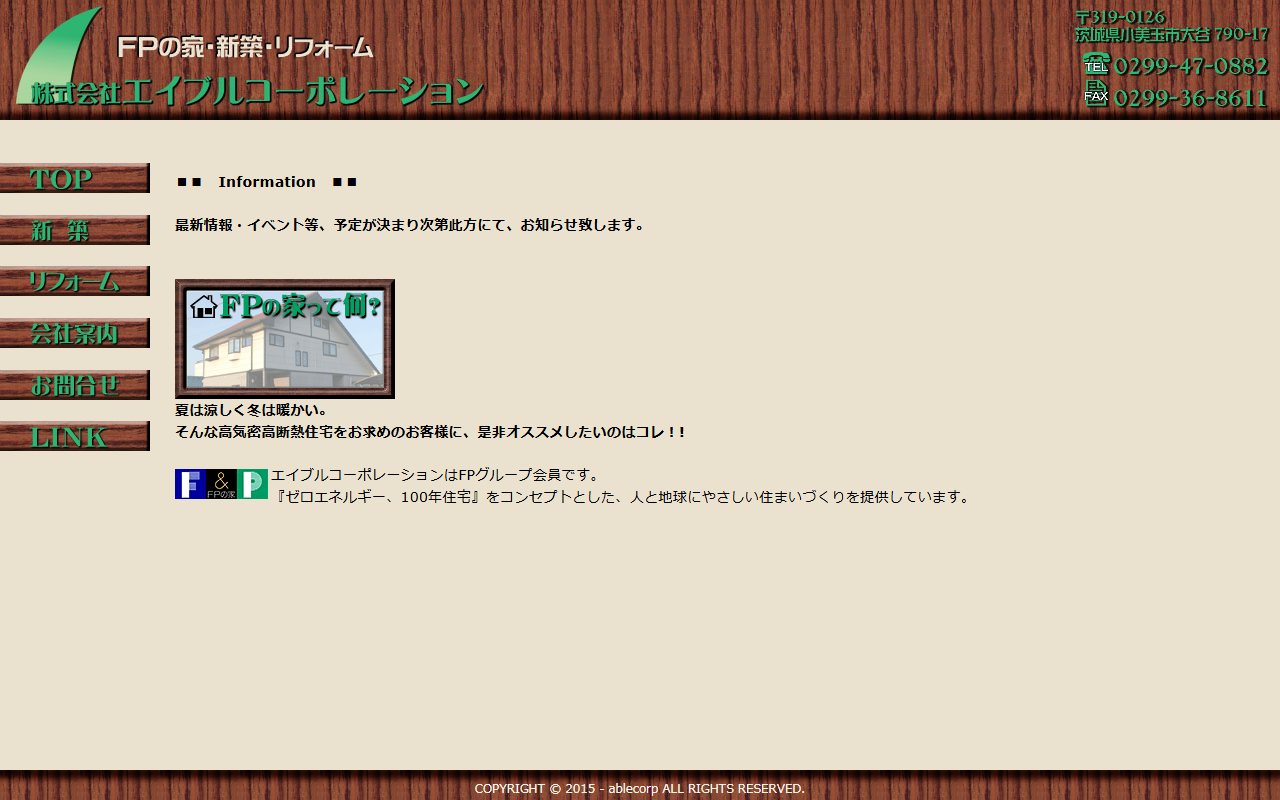Select 会社案内 in the sidebar

[x=75, y=333]
